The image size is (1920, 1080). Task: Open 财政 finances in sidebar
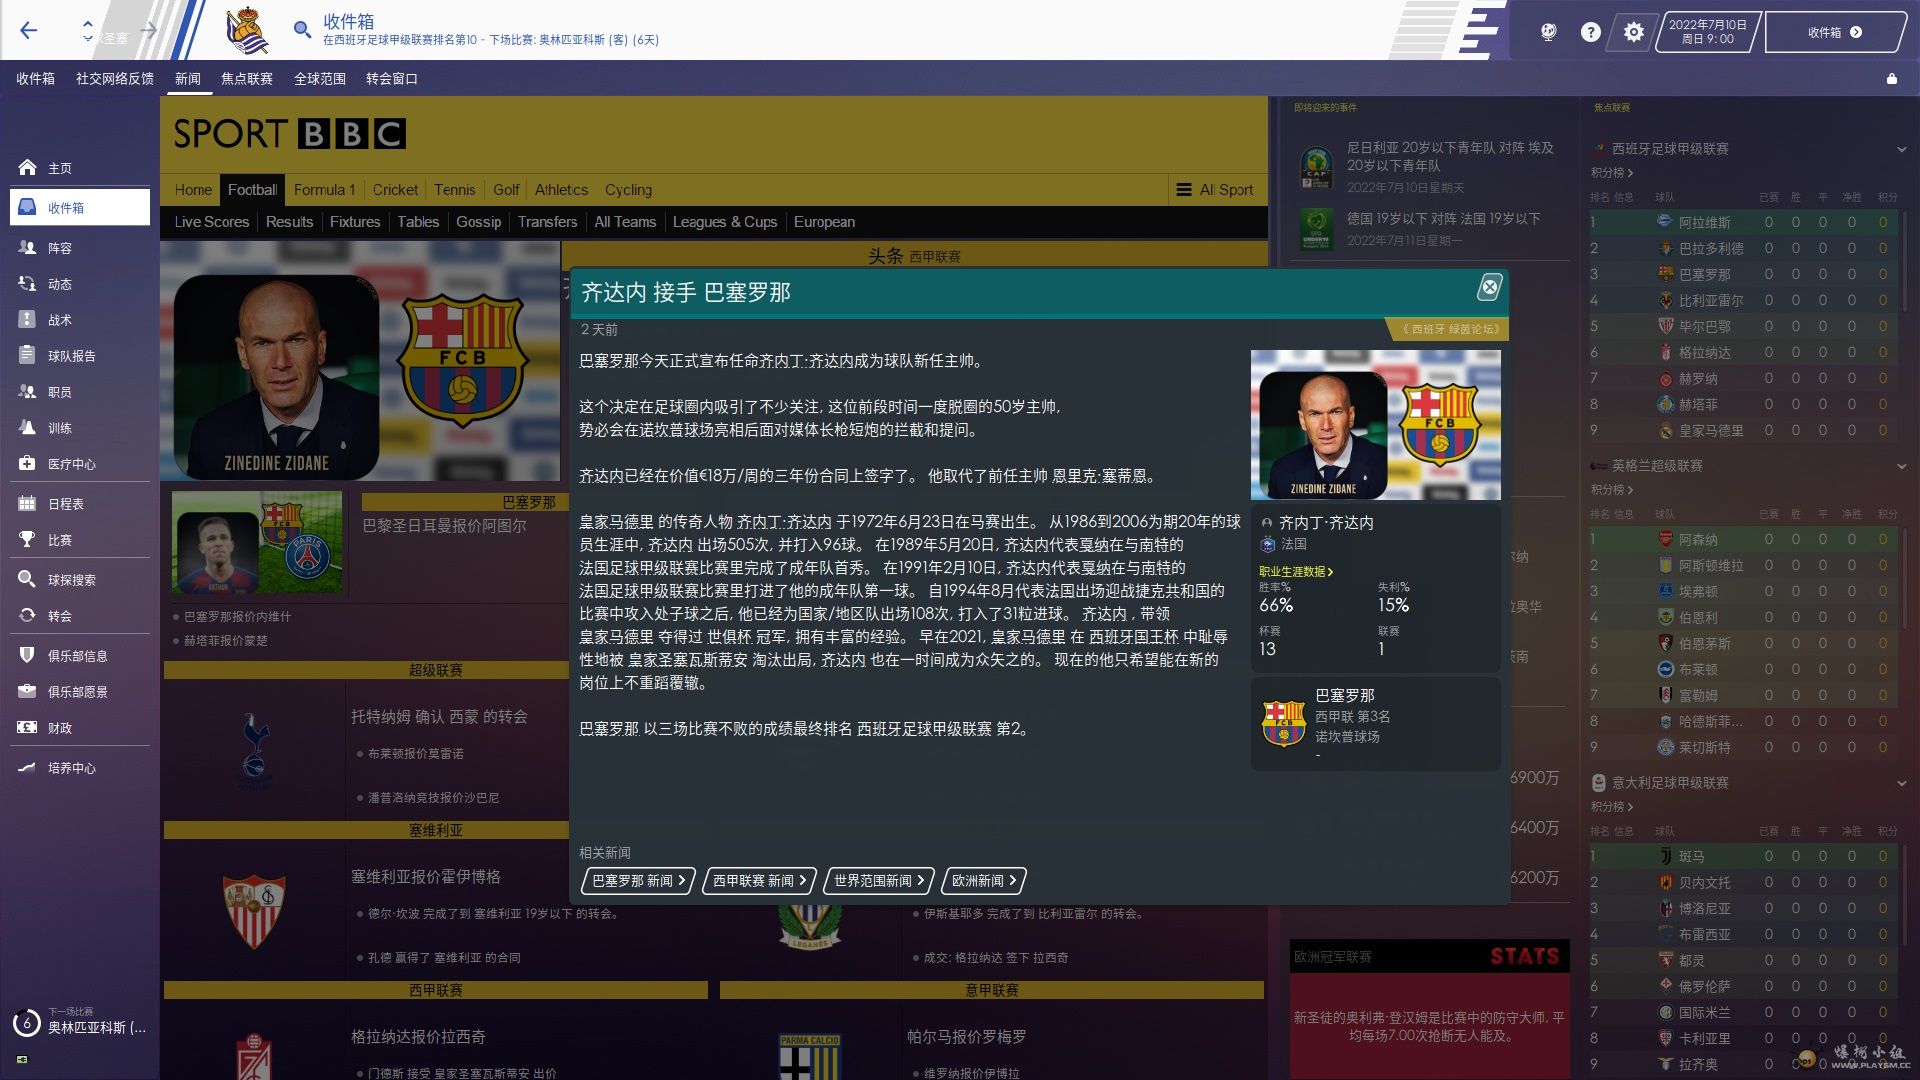pyautogui.click(x=80, y=728)
